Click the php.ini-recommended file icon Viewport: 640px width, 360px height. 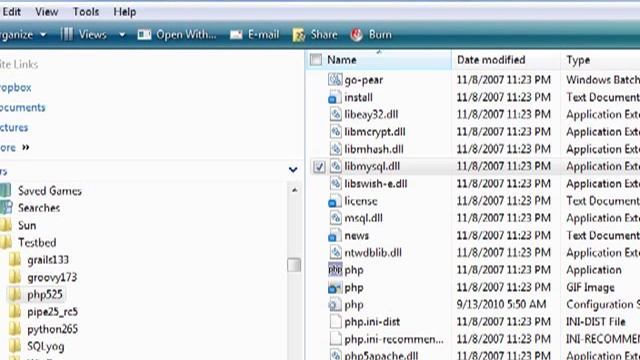[x=335, y=339]
